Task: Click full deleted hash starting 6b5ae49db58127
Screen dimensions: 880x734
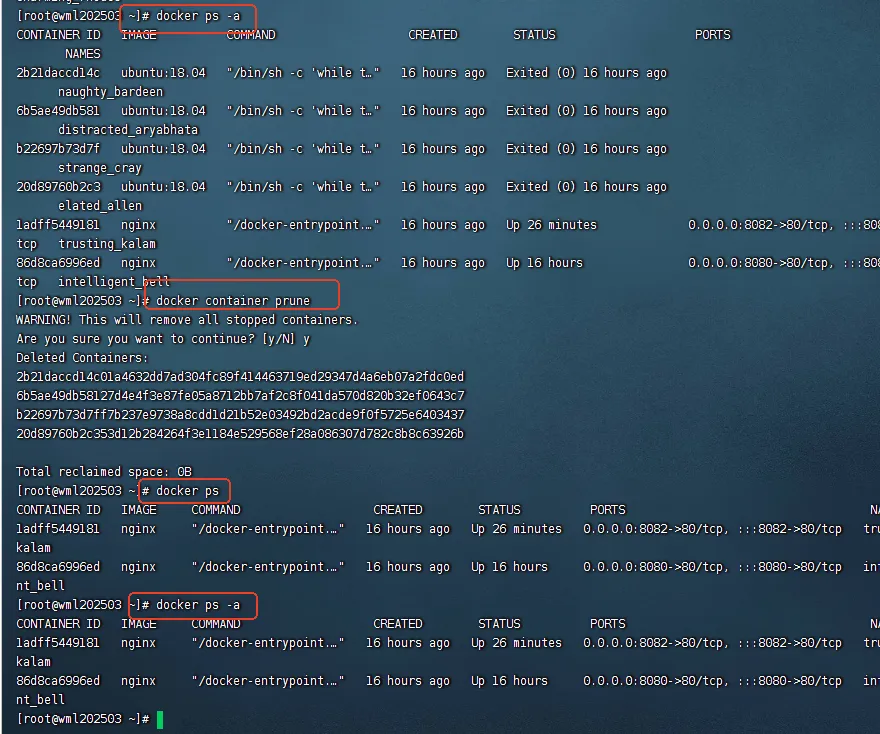Action: pyautogui.click(x=240, y=396)
